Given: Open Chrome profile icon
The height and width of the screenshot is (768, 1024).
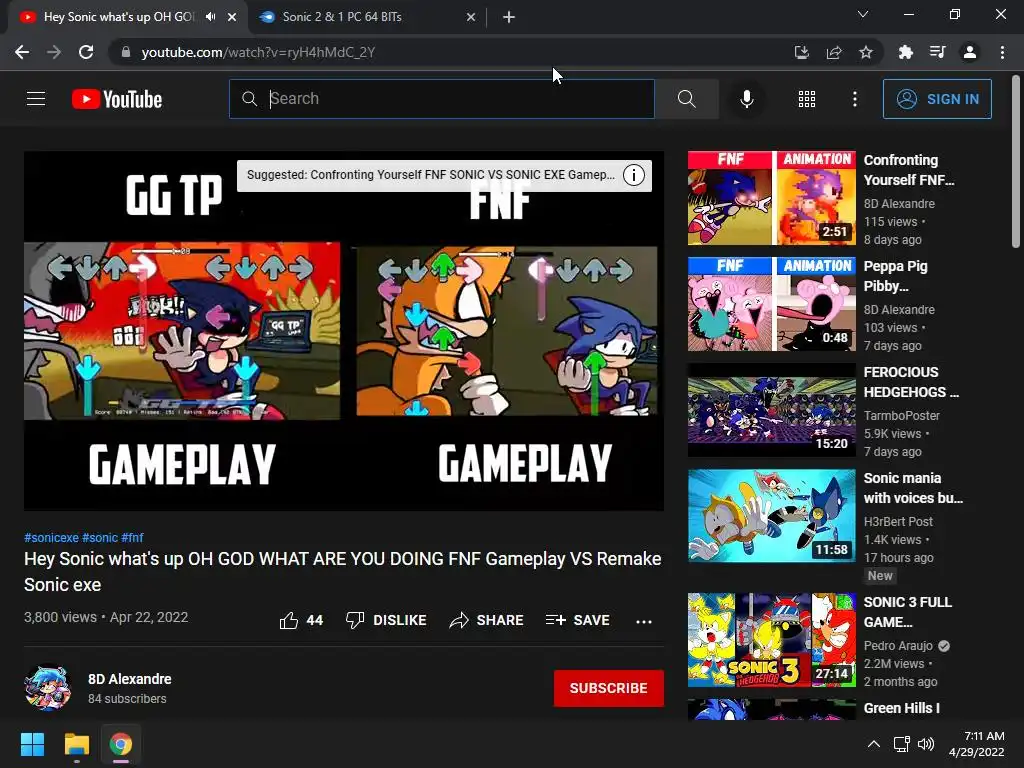Looking at the screenshot, I should [x=970, y=52].
